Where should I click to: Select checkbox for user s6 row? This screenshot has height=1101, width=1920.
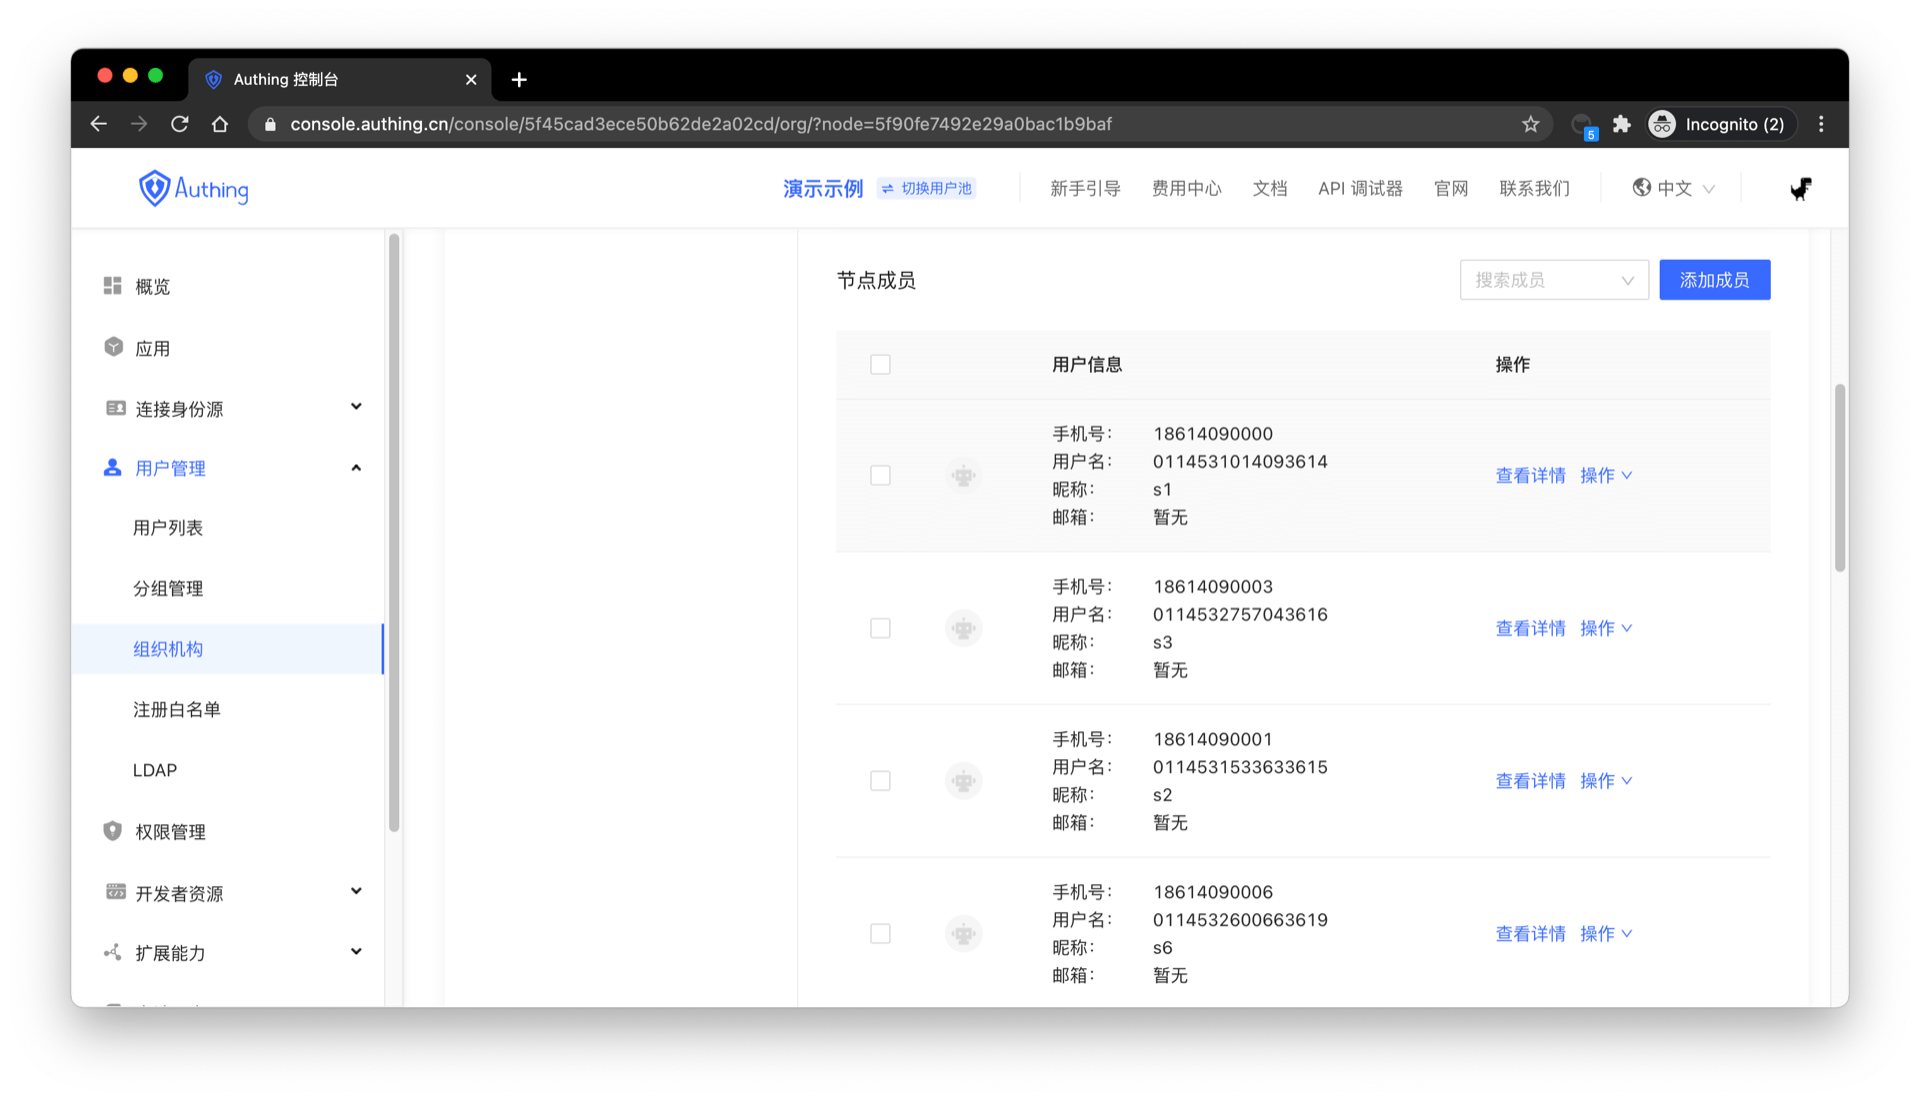pyautogui.click(x=880, y=934)
